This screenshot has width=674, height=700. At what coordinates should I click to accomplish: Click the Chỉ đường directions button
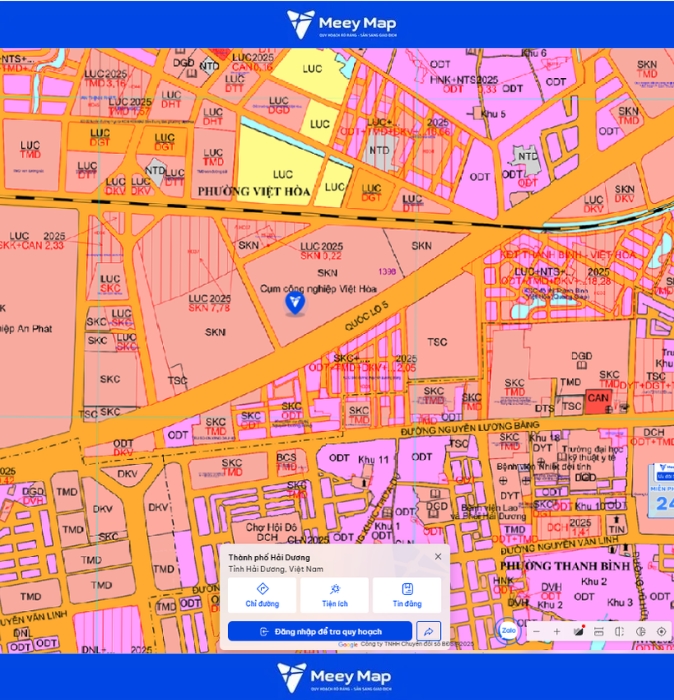tap(262, 595)
